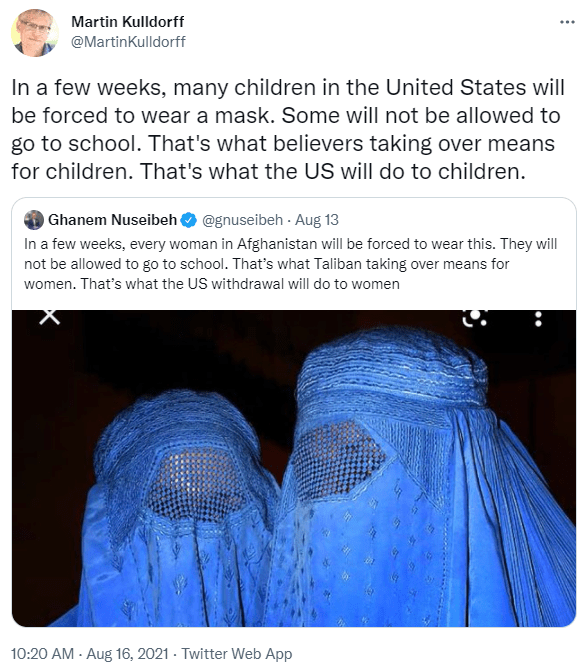Click the main tweet text about masks
Screen dimensions: 587x672
[x=288, y=129]
